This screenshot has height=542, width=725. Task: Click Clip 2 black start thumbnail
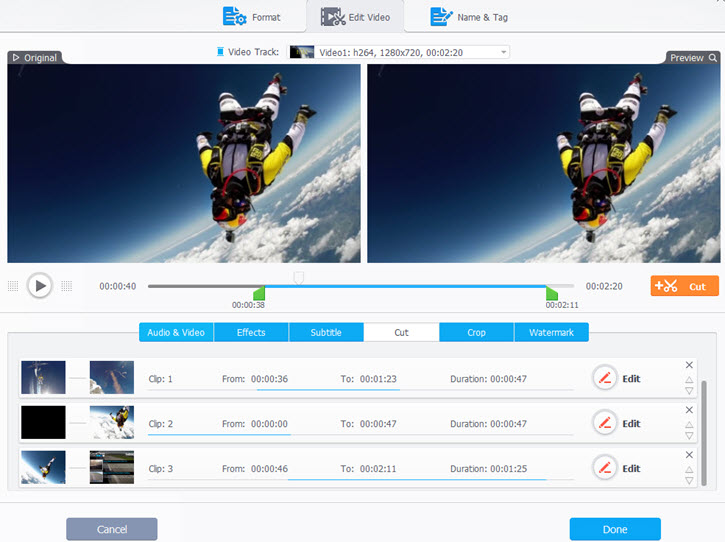(x=43, y=422)
